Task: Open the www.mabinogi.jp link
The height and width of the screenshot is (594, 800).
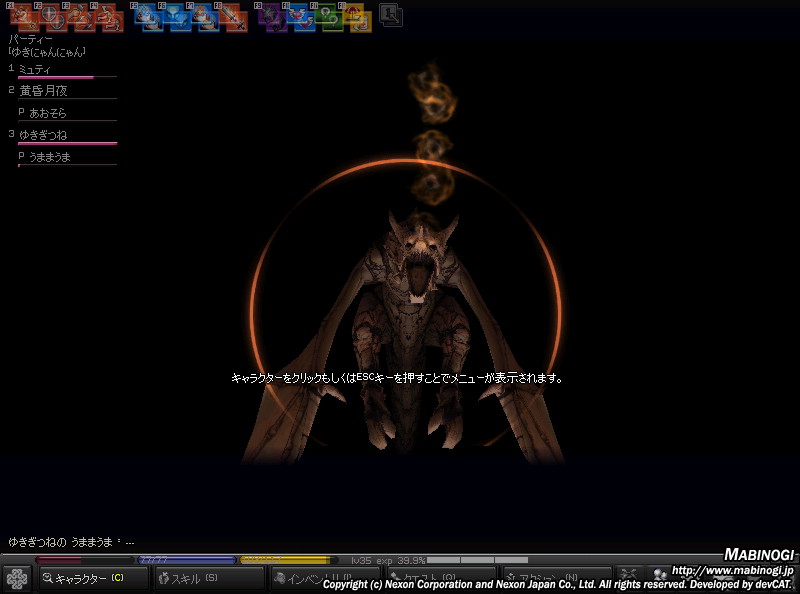Action: pos(733,571)
